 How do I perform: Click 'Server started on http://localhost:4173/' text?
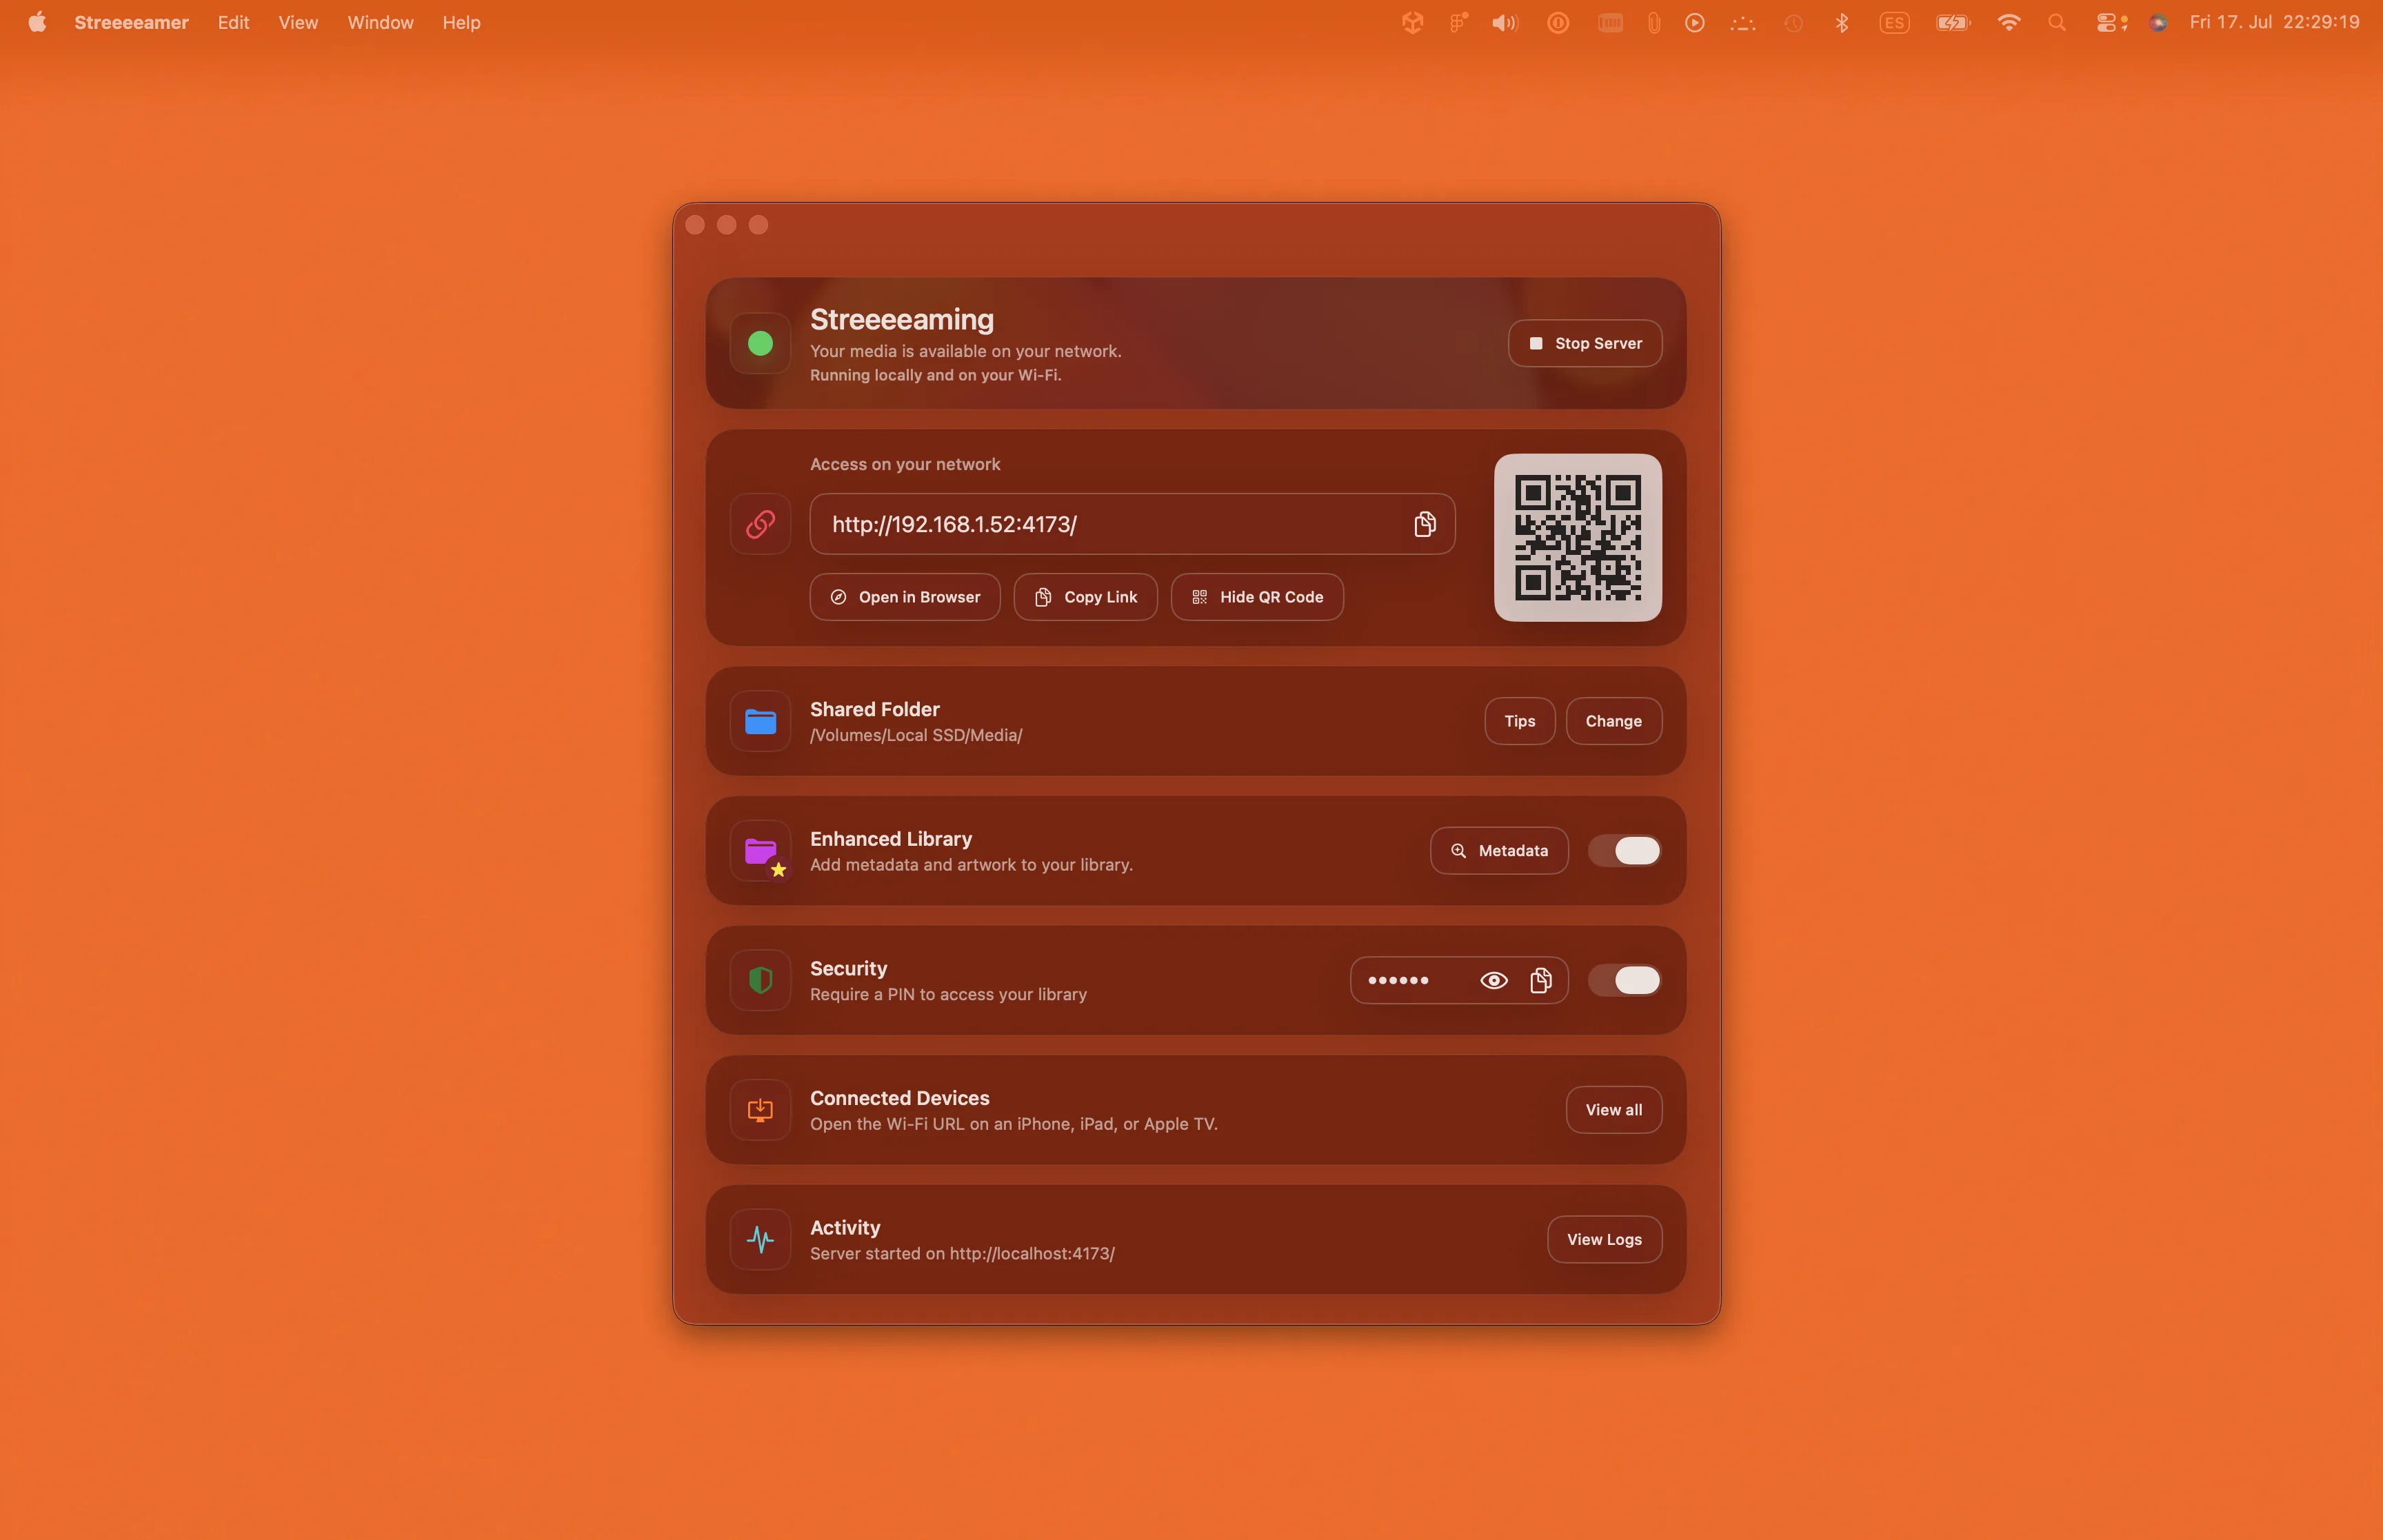[x=962, y=1254]
